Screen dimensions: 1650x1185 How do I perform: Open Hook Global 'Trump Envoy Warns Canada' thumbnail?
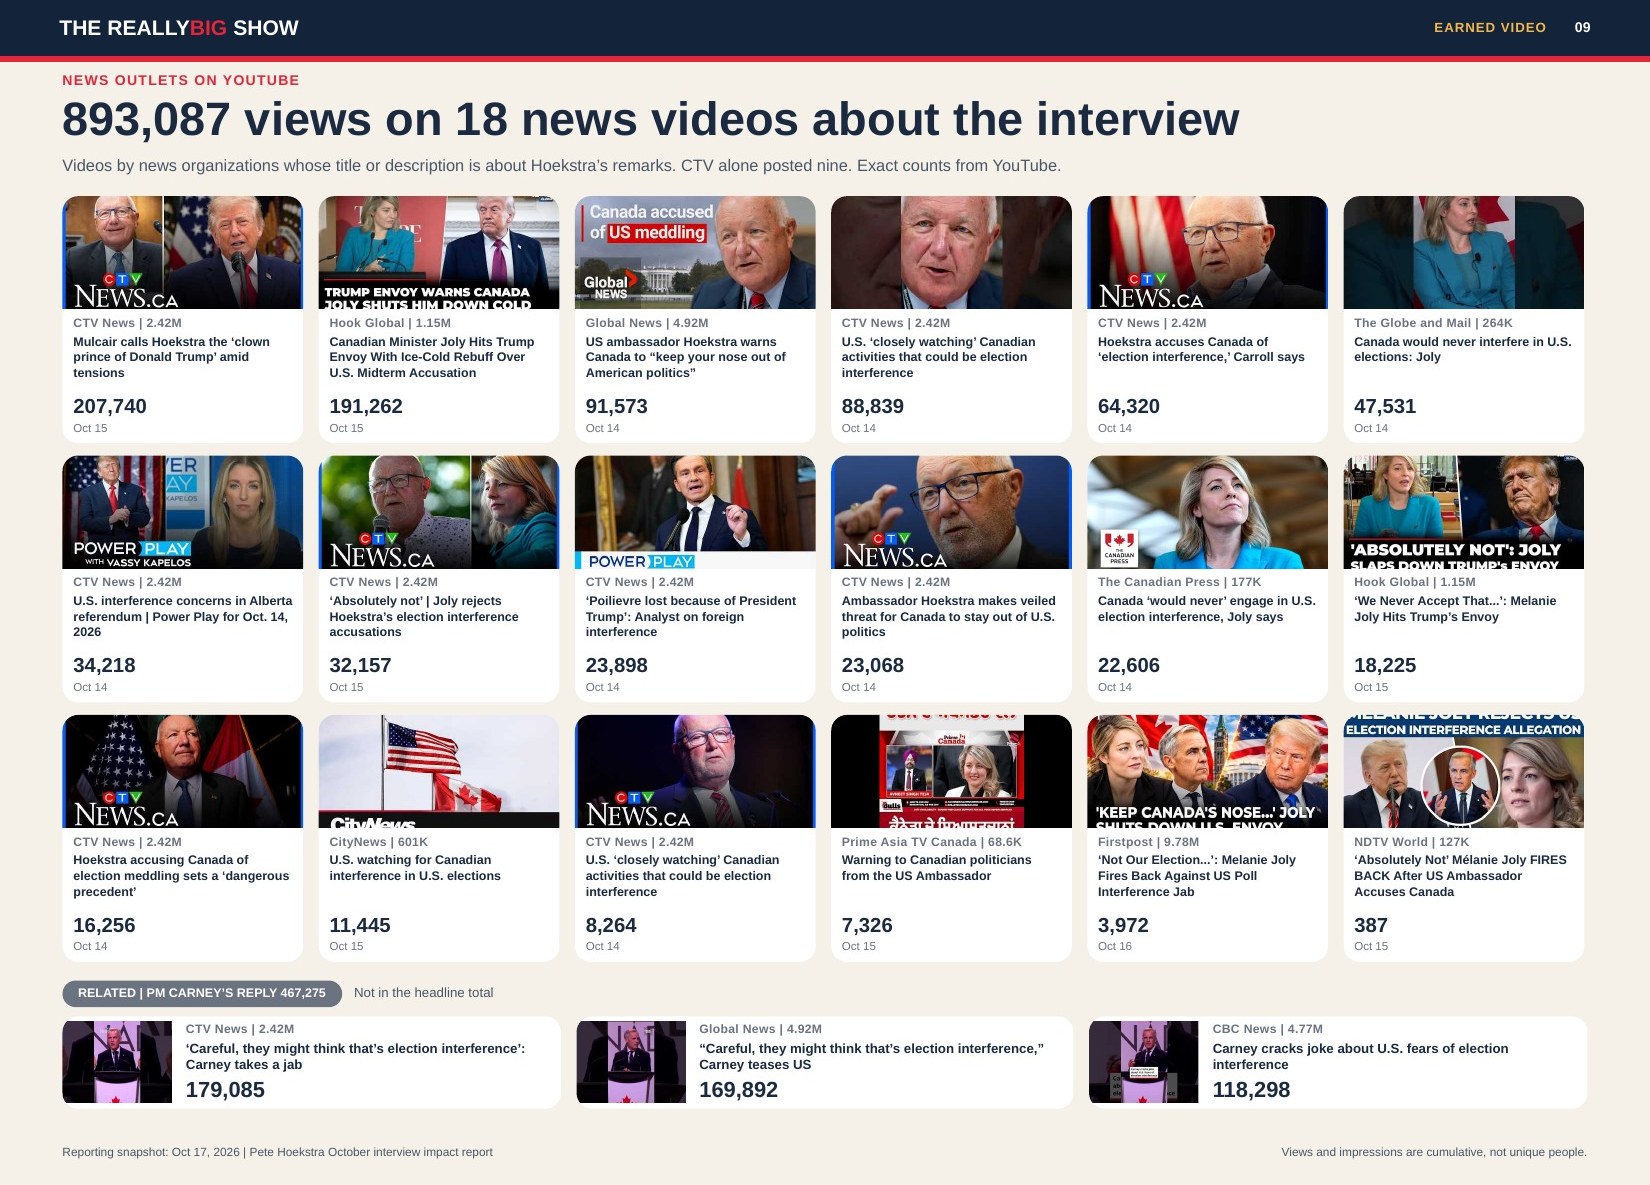click(x=439, y=252)
